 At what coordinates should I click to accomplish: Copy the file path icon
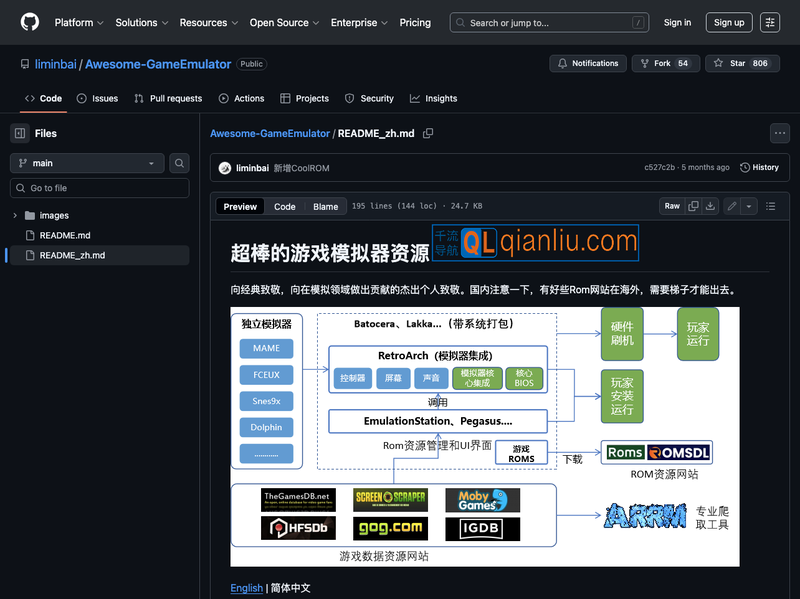428,133
